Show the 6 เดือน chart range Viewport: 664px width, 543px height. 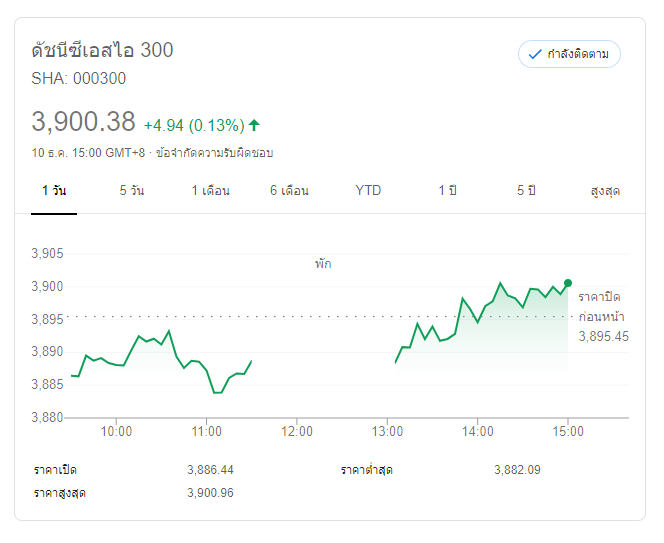click(289, 190)
